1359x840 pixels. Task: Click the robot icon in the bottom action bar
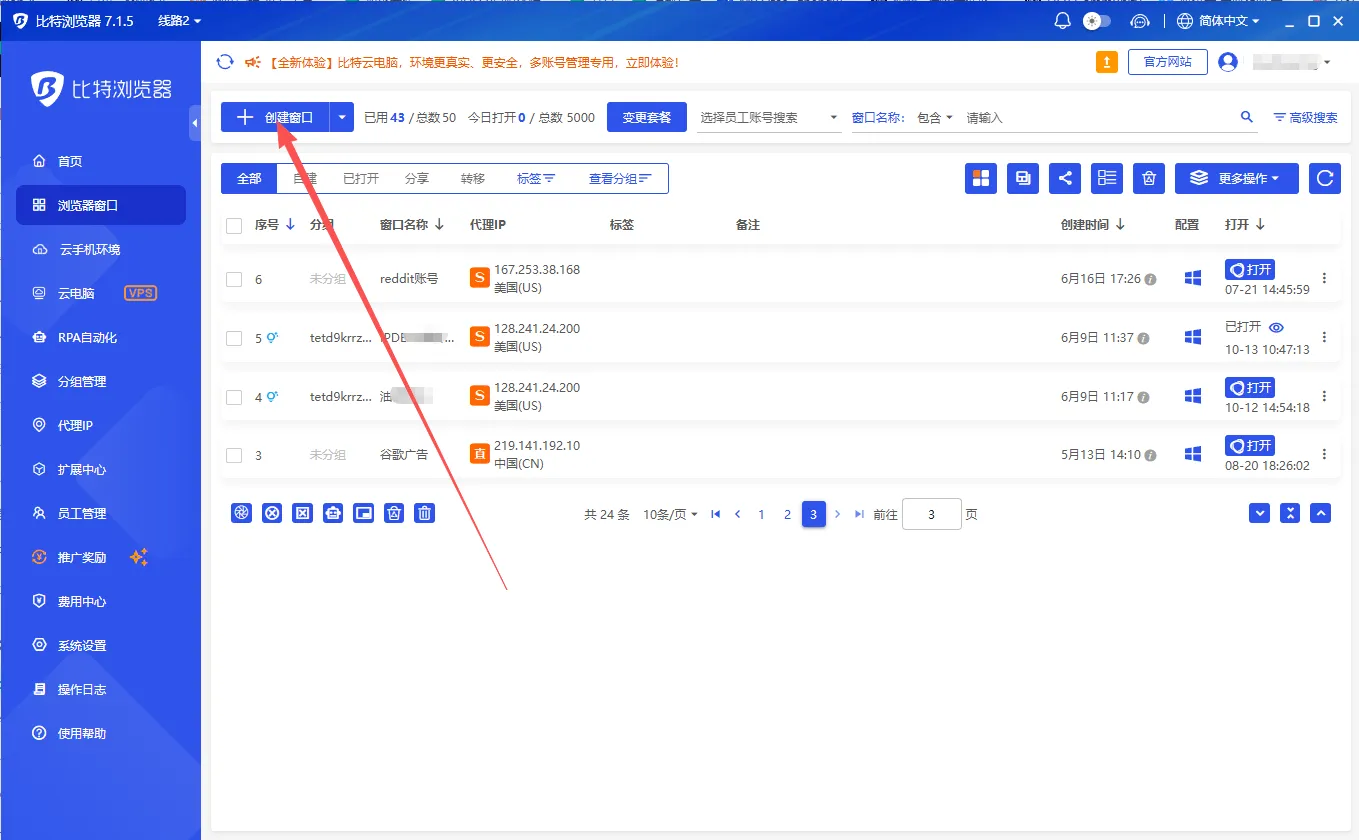[x=333, y=513]
